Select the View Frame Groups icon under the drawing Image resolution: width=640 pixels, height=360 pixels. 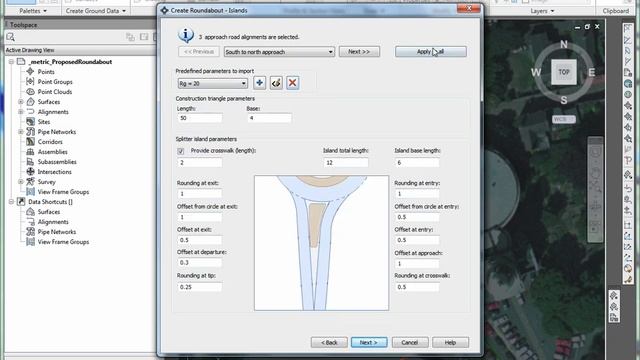[x=30, y=191]
